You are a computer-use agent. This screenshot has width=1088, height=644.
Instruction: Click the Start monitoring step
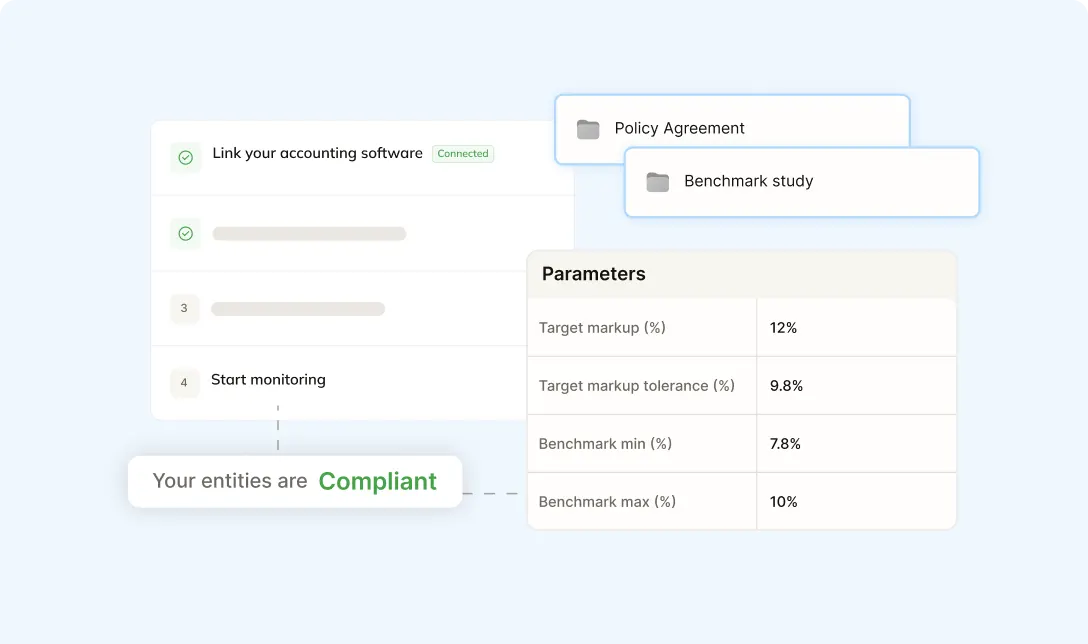click(268, 380)
